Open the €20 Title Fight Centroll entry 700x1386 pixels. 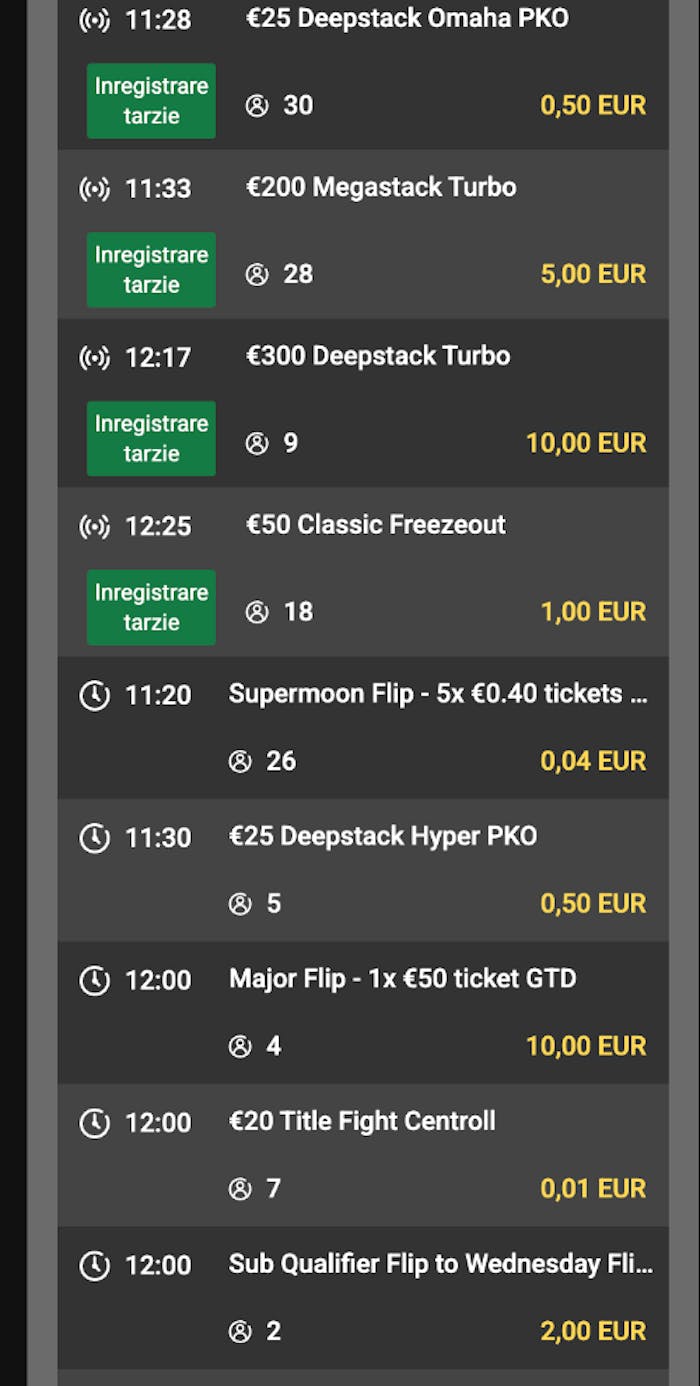tap(364, 1120)
